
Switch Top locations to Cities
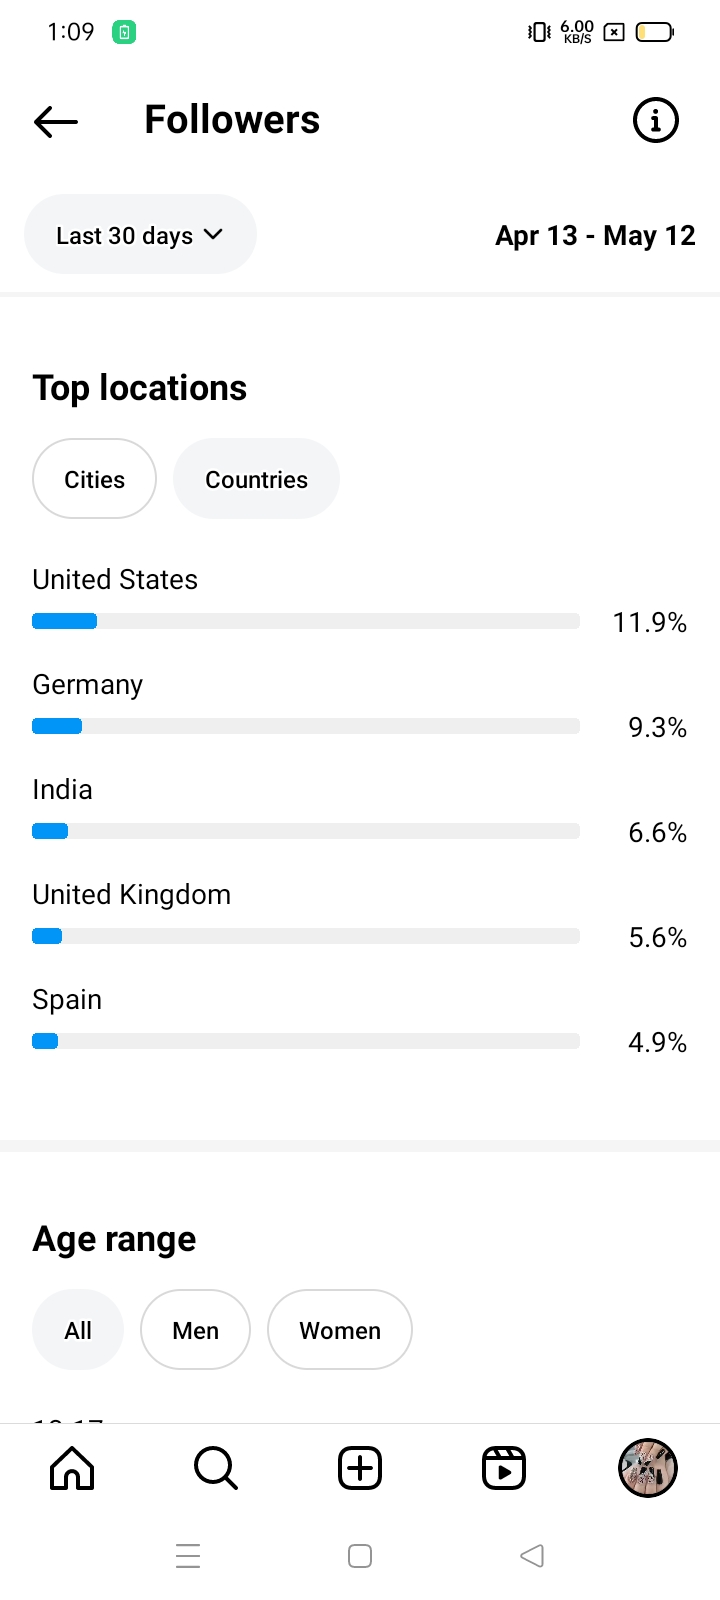[x=94, y=479]
